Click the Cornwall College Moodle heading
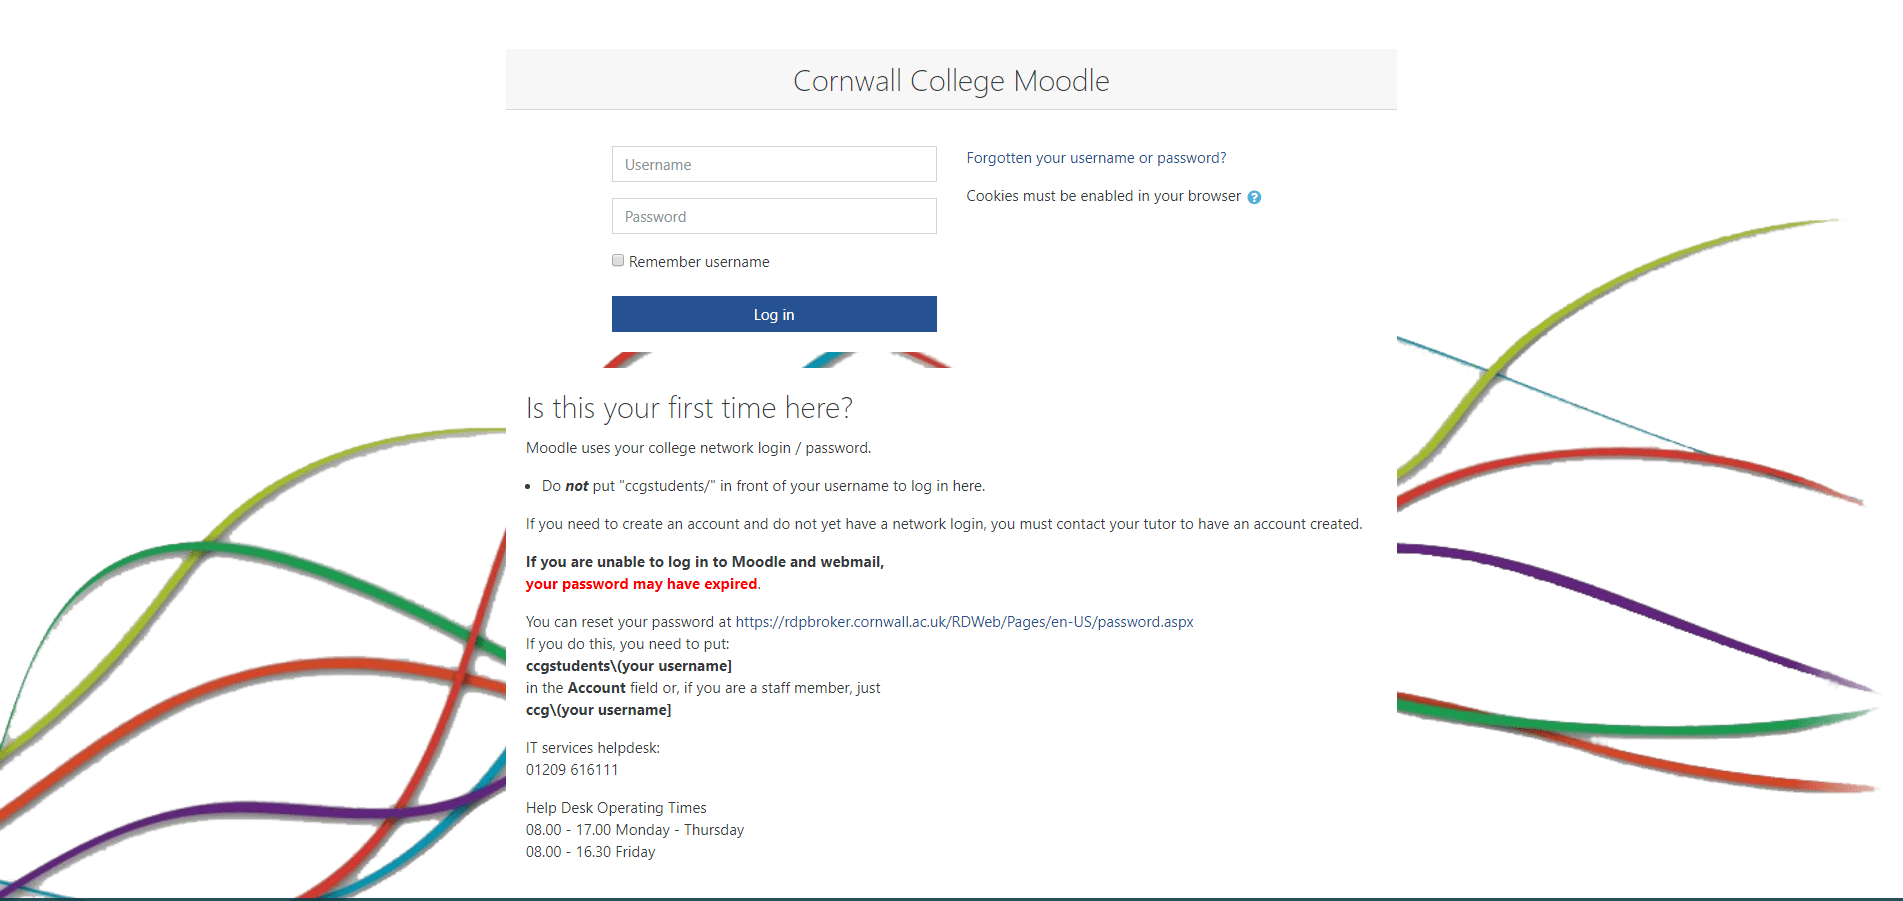This screenshot has height=901, width=1903. [x=951, y=81]
